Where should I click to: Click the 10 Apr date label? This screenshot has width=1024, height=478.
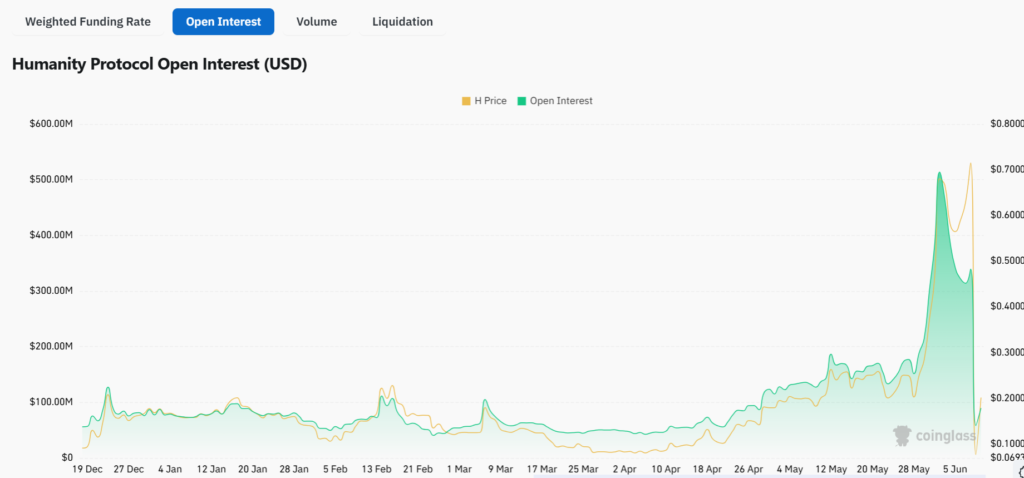point(665,469)
